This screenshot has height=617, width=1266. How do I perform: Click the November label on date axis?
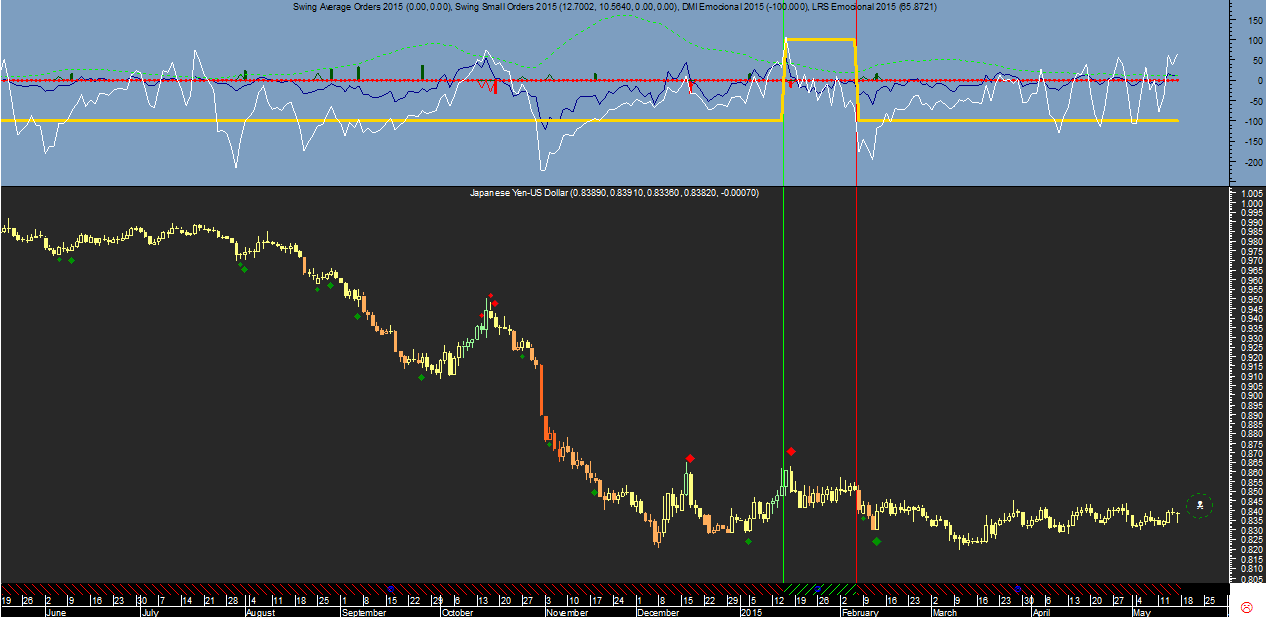(x=569, y=612)
